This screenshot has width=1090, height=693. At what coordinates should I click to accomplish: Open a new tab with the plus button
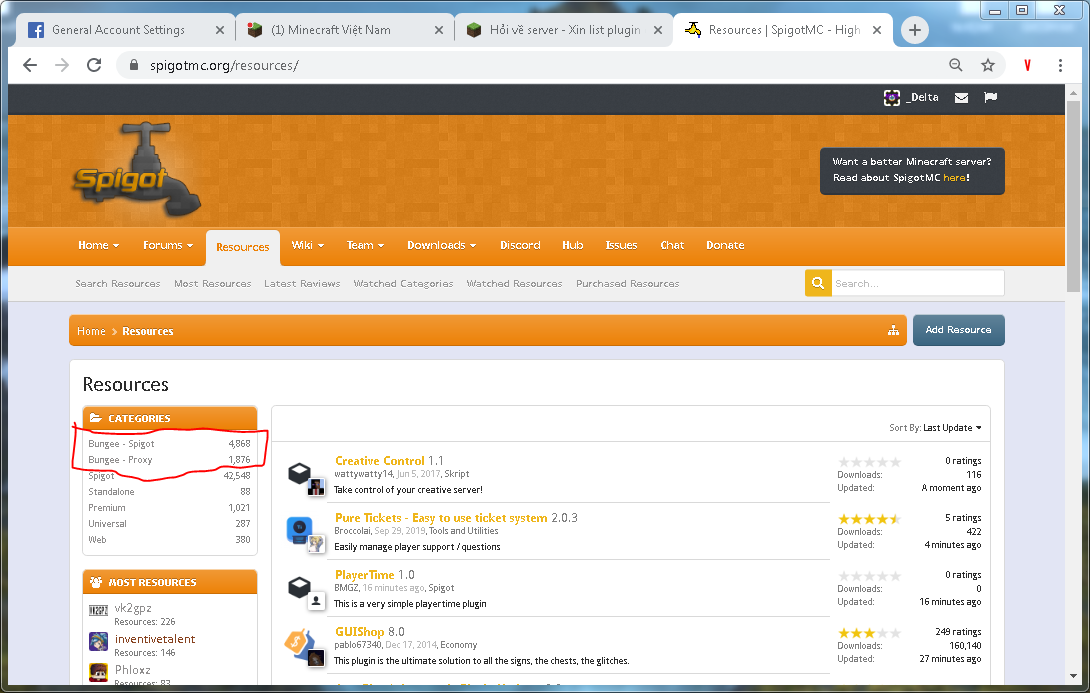click(915, 30)
